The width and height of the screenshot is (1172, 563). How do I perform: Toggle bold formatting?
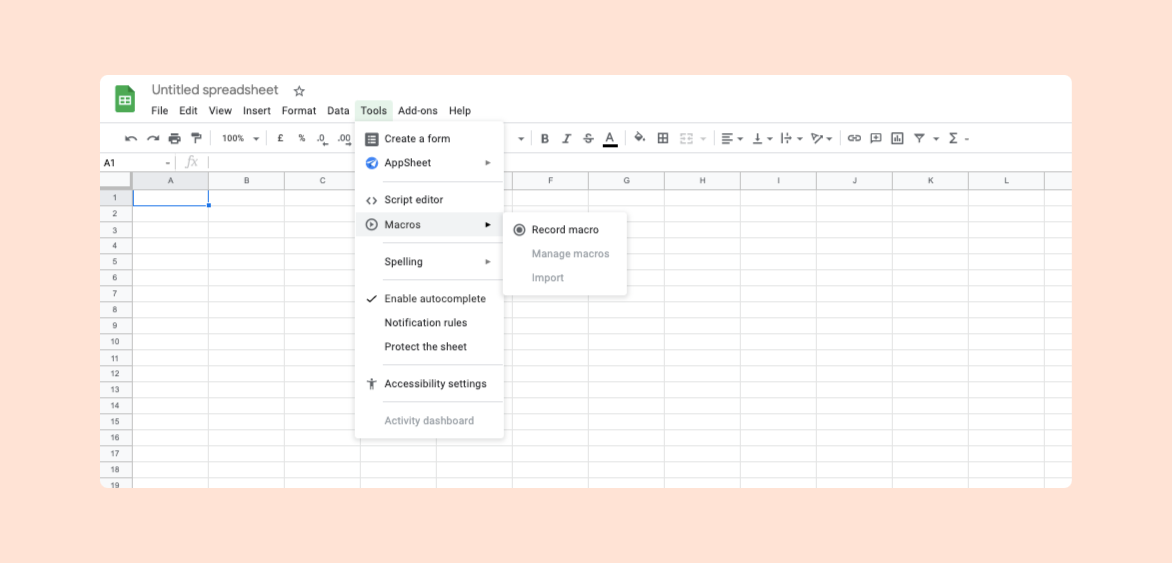[545, 138]
